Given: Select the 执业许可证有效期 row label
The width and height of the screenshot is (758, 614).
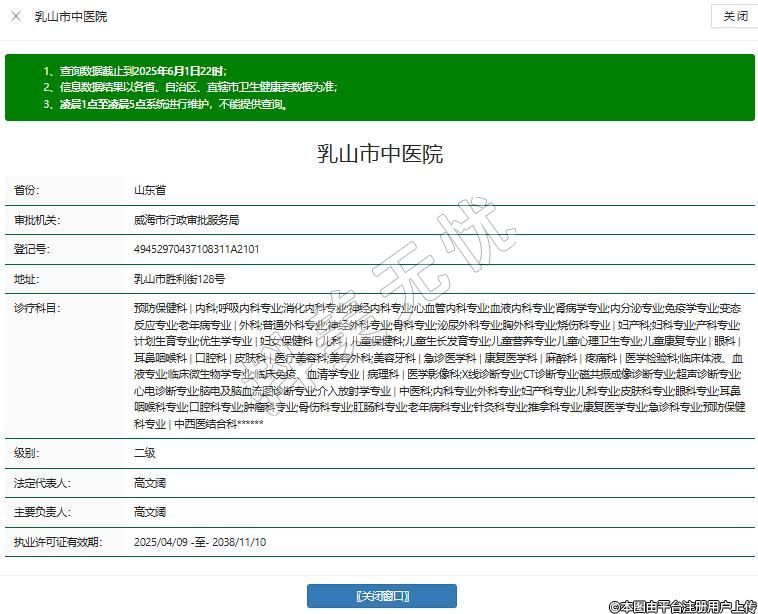Looking at the screenshot, I should click(x=57, y=542).
